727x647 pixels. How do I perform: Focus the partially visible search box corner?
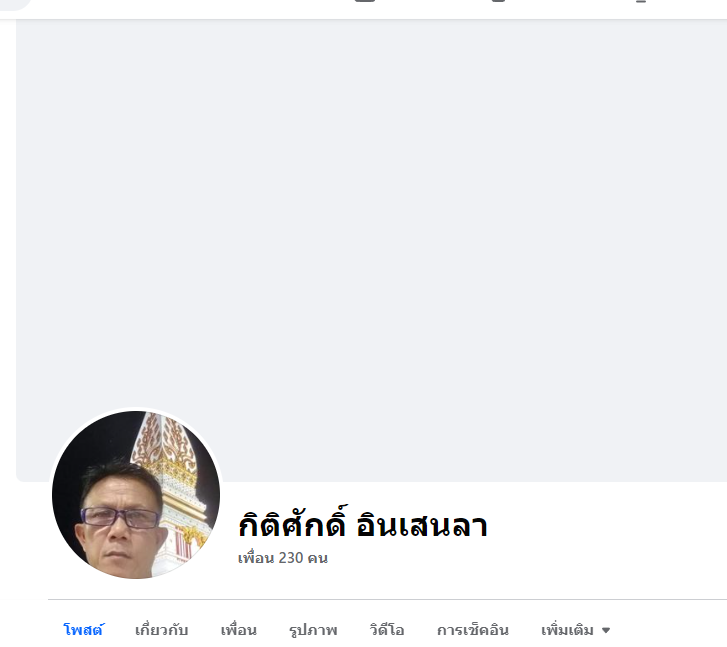coord(14,4)
